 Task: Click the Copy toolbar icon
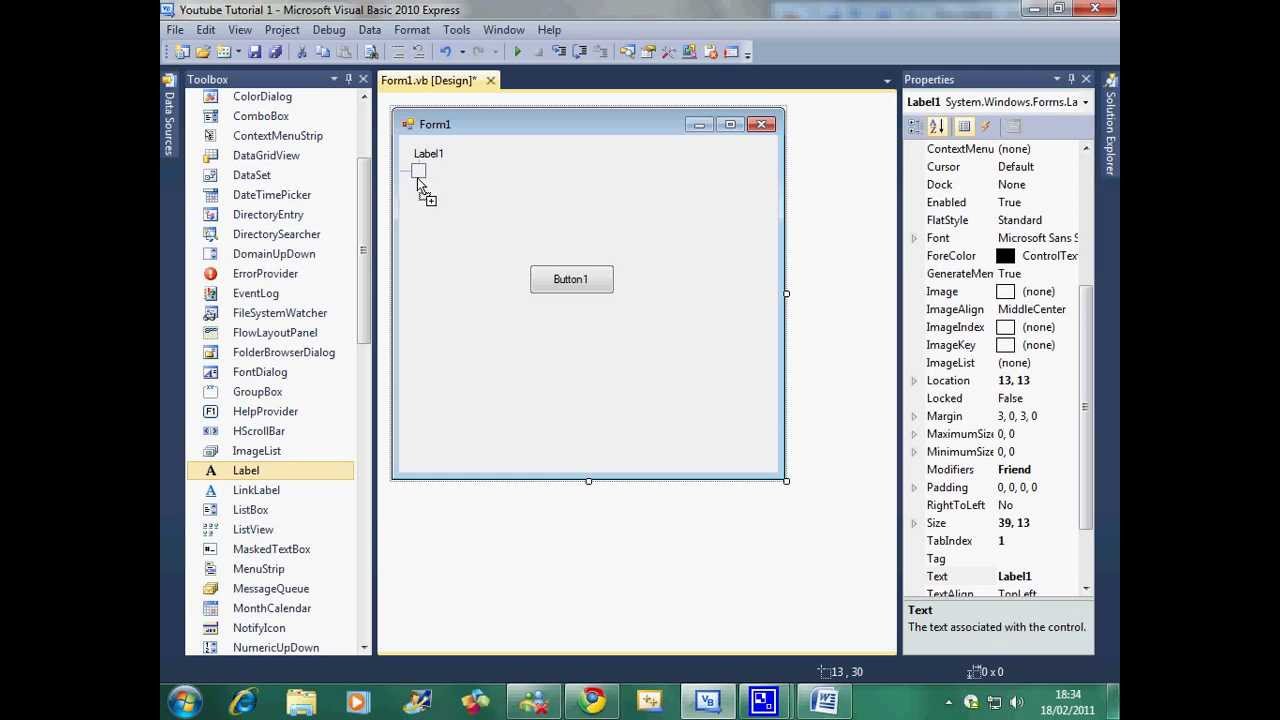[323, 52]
